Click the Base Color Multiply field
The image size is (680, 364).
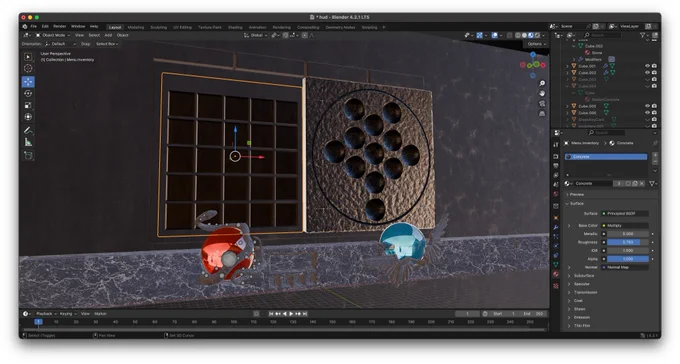(x=624, y=226)
